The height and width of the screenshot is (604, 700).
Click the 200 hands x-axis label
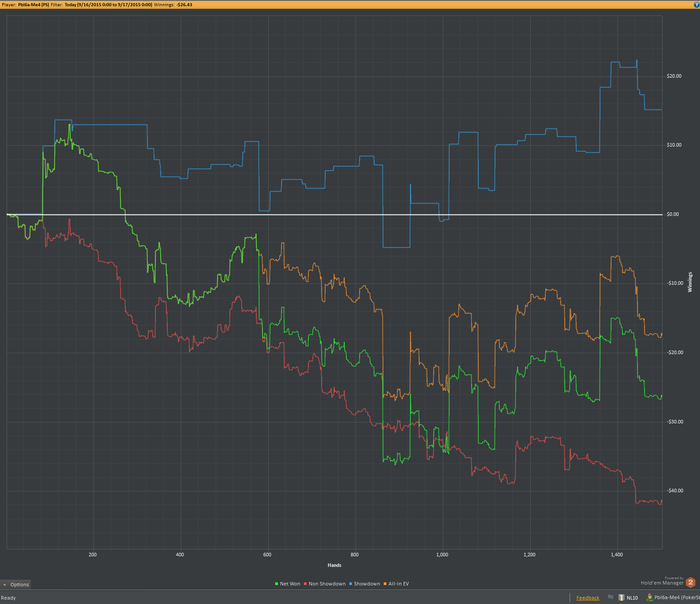[x=92, y=555]
